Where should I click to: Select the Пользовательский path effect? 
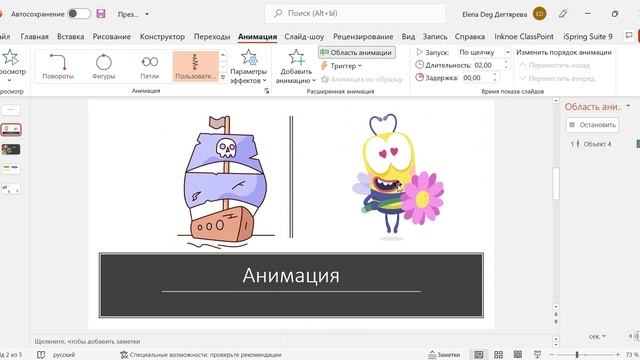[x=196, y=66]
